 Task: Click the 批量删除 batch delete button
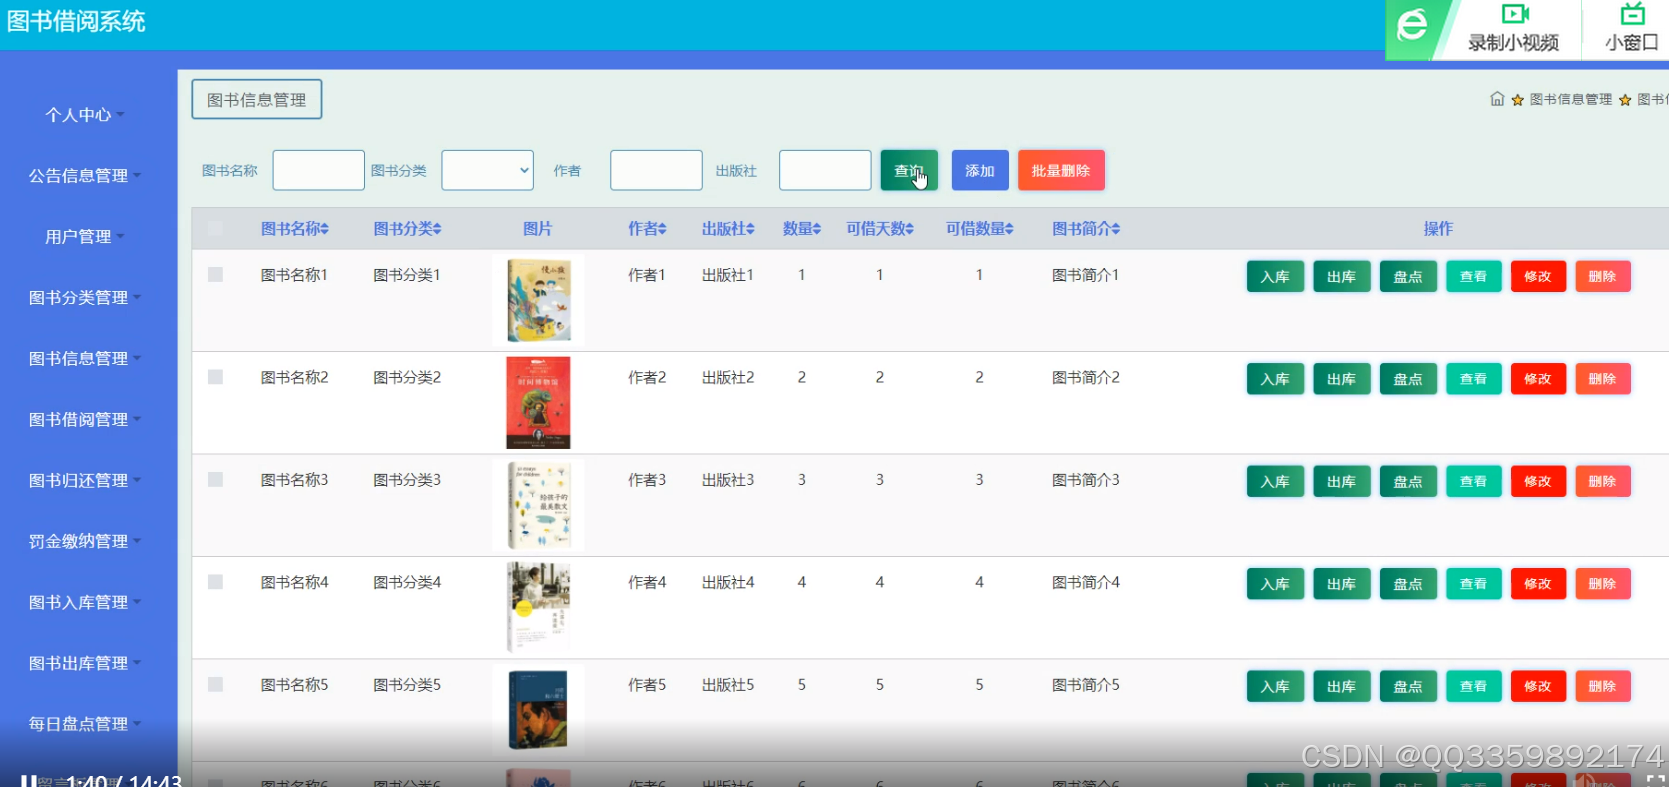1061,170
